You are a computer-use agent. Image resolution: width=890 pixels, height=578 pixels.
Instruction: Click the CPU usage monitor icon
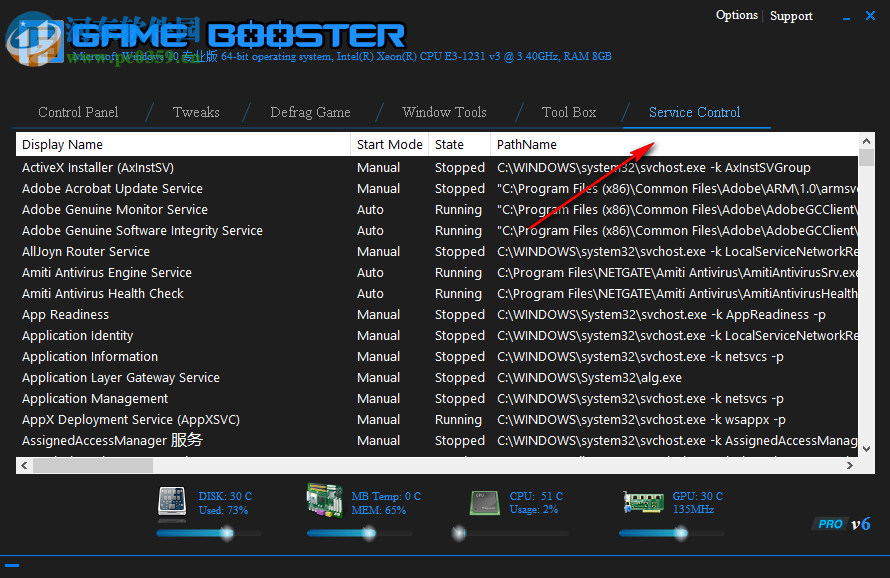pyautogui.click(x=484, y=503)
